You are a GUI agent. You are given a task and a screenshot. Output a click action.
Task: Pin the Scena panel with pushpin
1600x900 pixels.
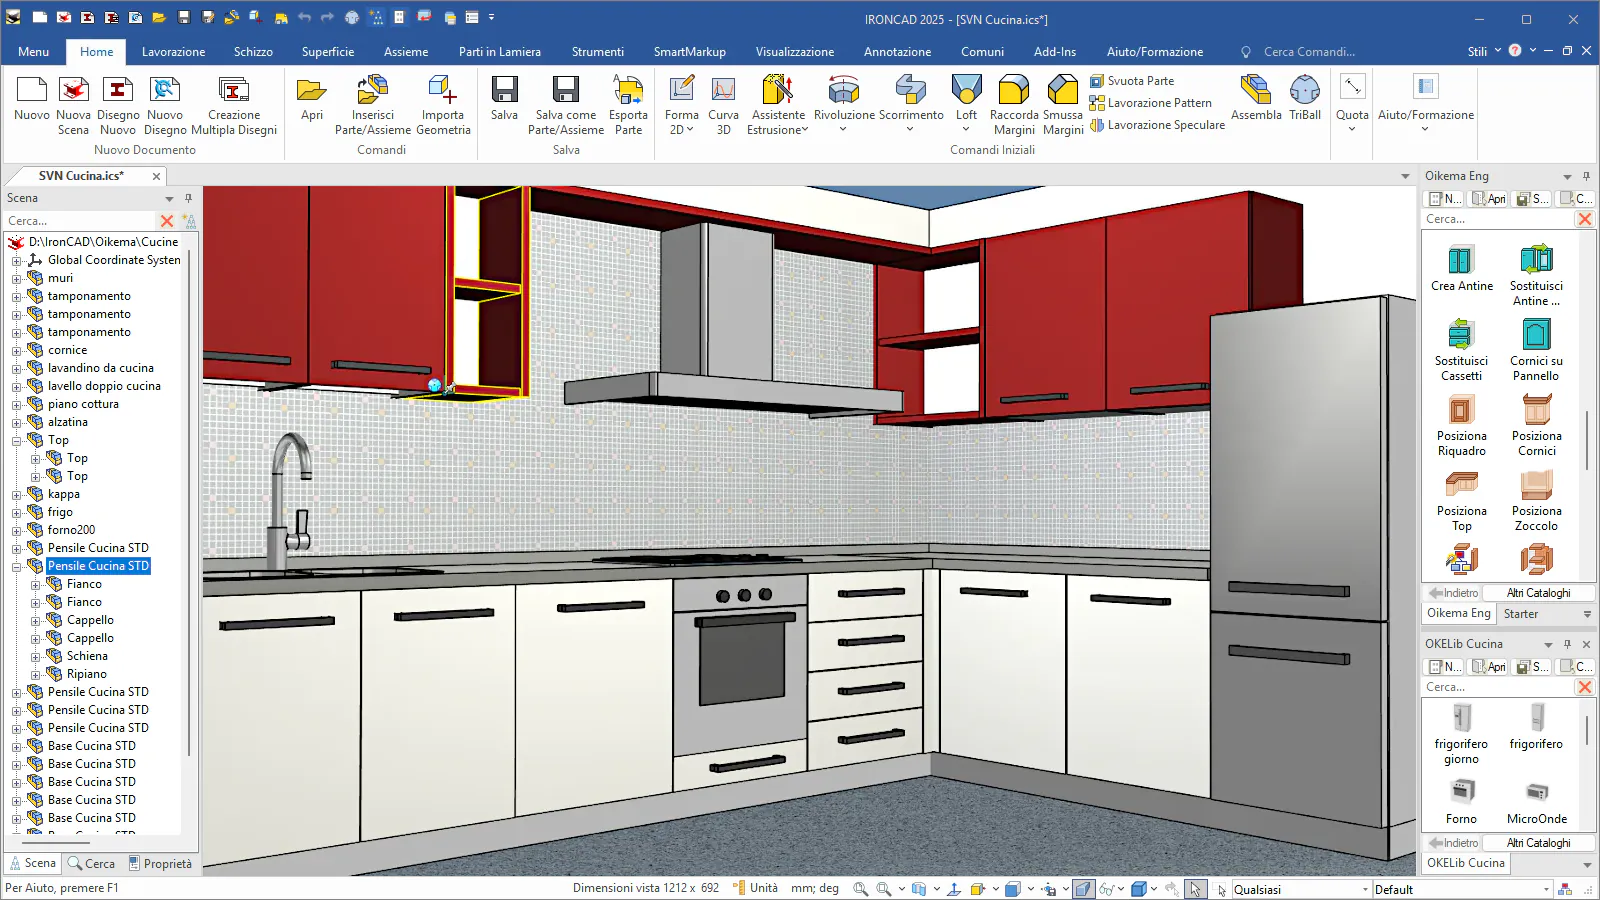pyautogui.click(x=188, y=198)
